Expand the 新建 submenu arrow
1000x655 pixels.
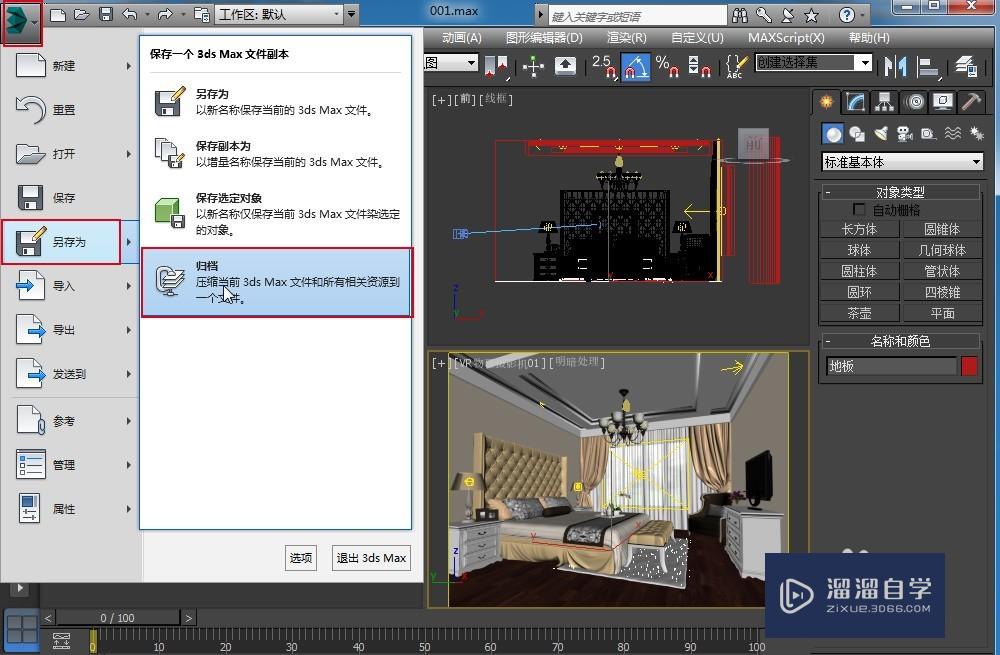coord(129,66)
